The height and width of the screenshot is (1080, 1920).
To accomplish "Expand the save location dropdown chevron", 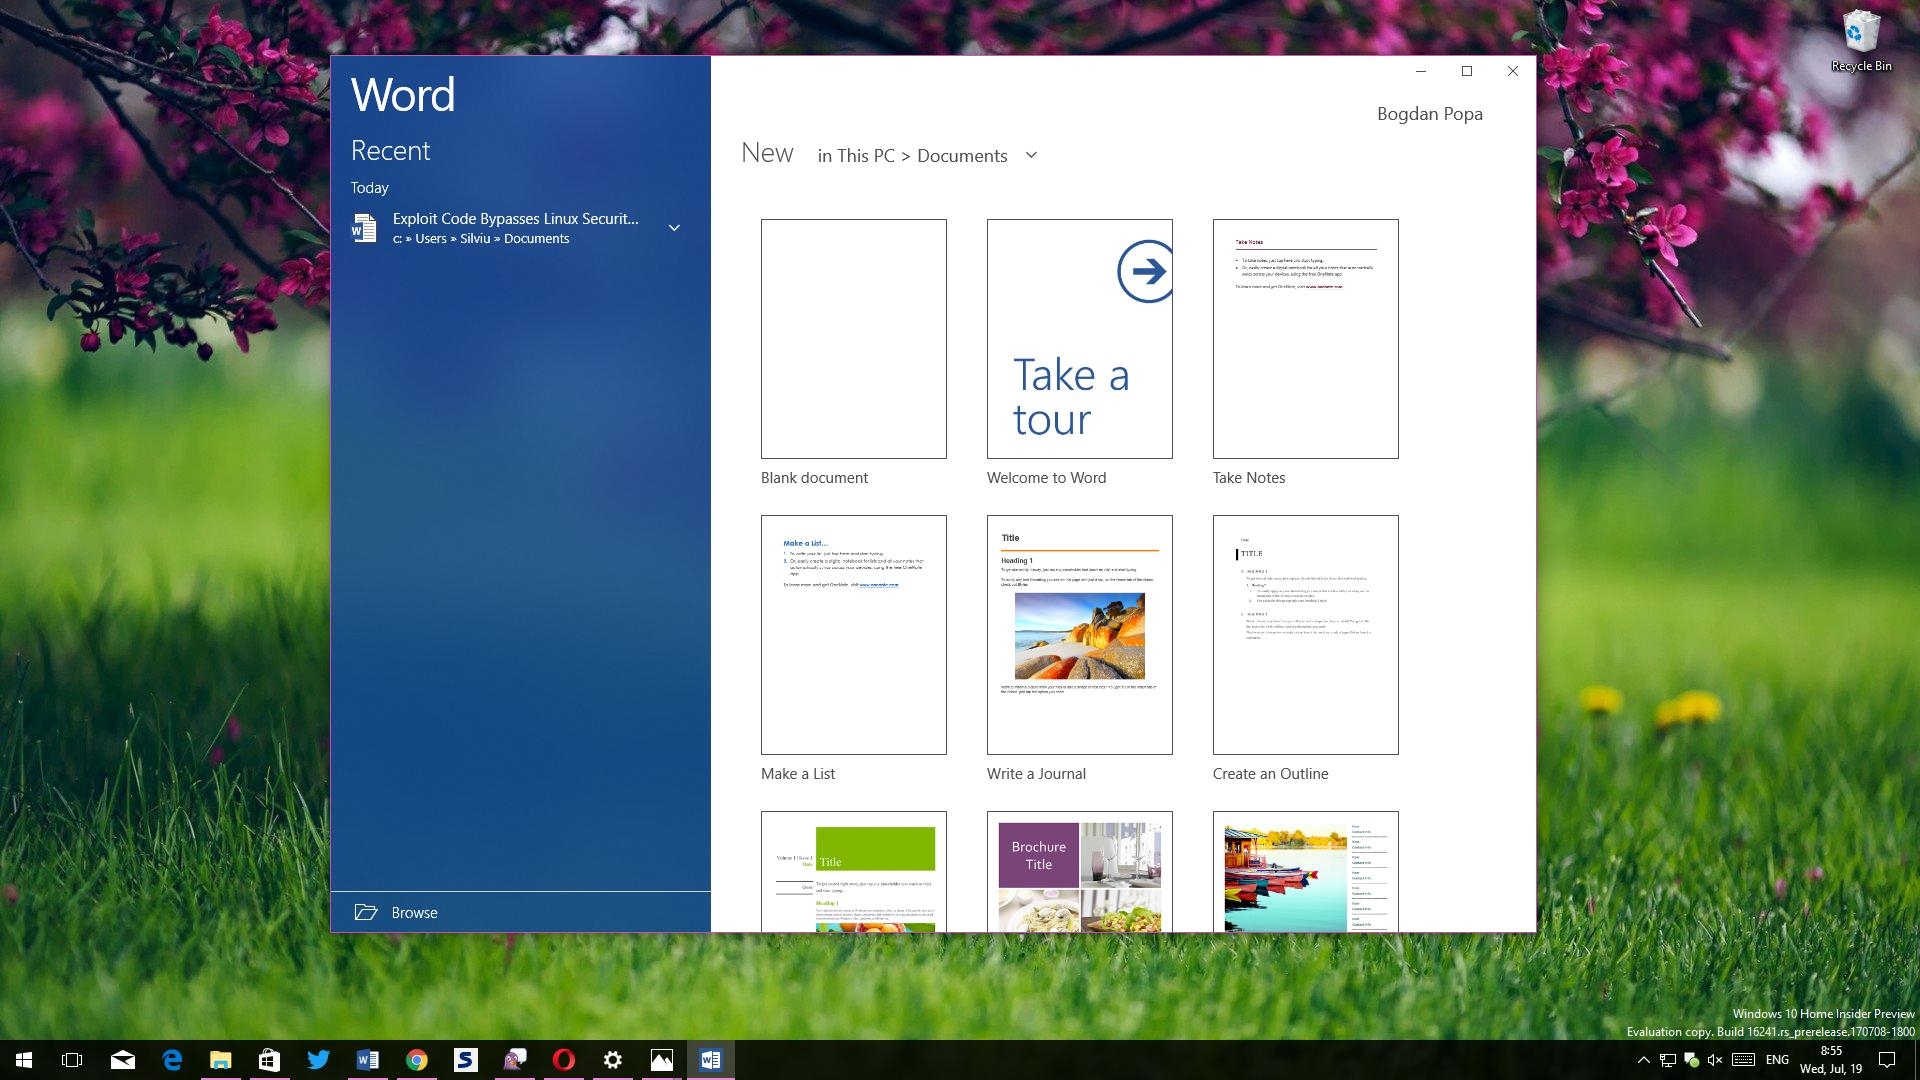I will [1032, 155].
